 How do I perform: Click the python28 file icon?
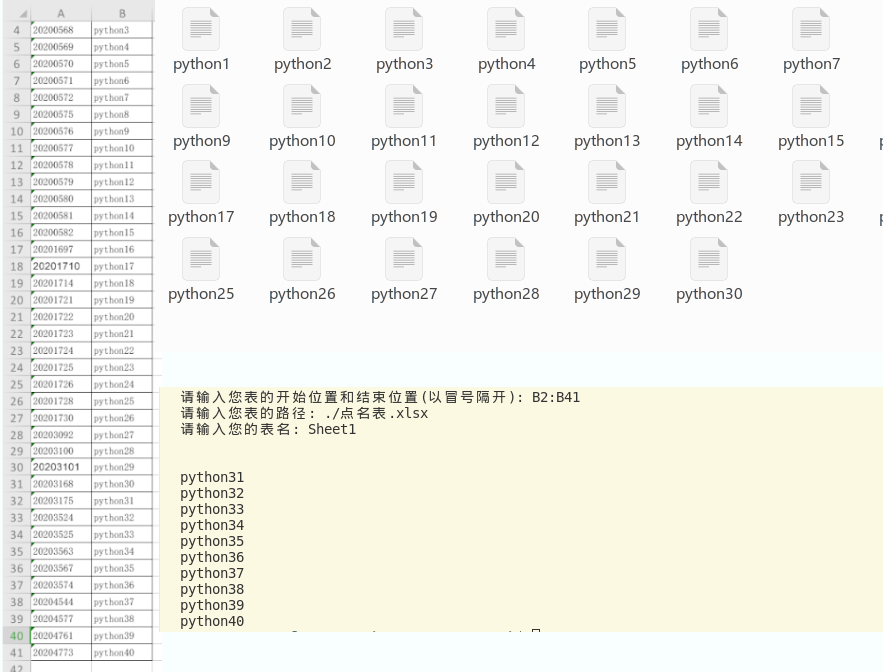pyautogui.click(x=506, y=260)
